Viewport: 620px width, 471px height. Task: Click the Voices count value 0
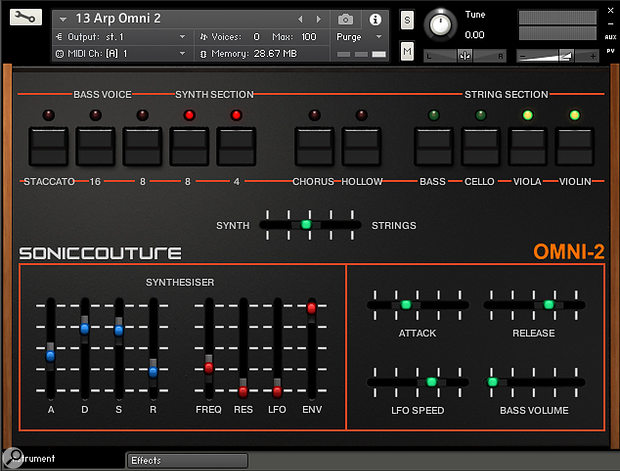[256, 37]
